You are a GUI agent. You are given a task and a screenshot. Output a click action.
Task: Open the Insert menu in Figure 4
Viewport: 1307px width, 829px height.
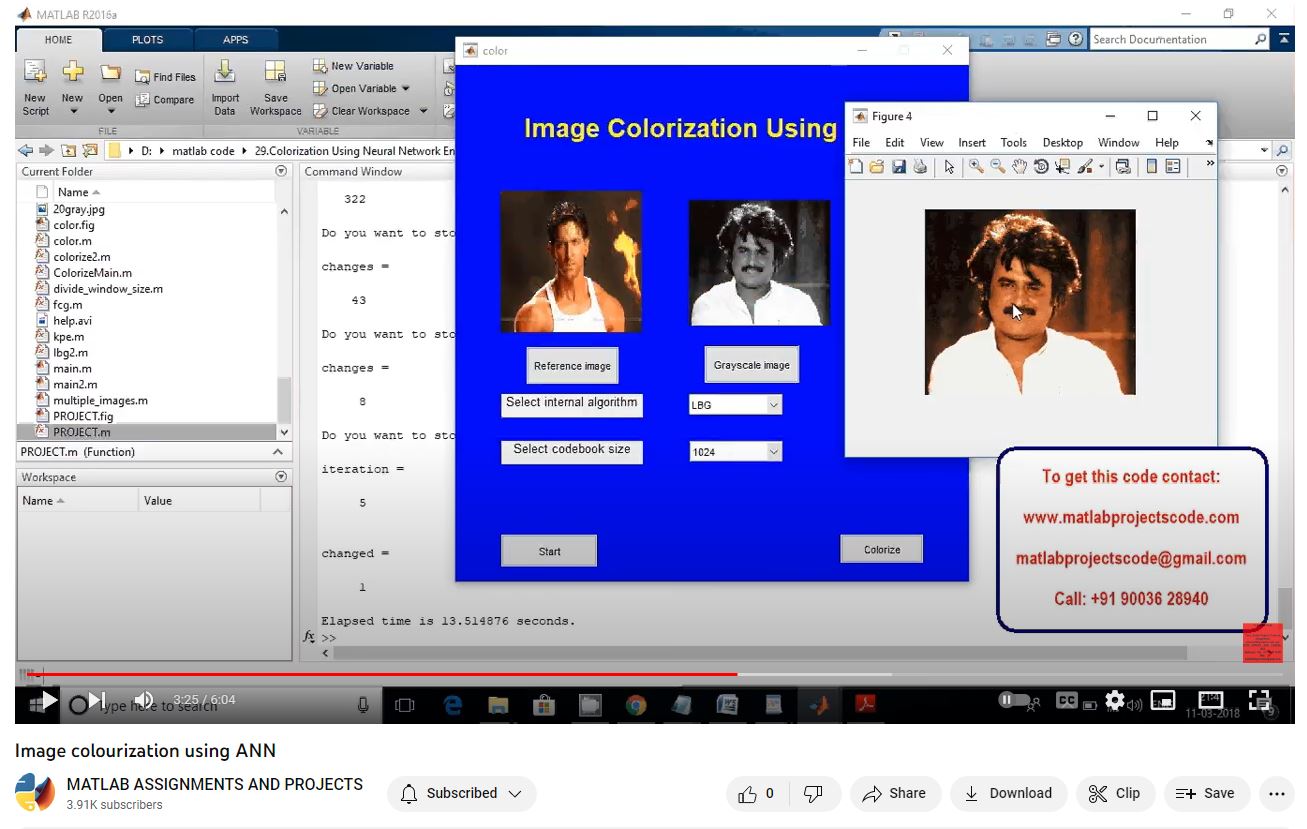[971, 143]
